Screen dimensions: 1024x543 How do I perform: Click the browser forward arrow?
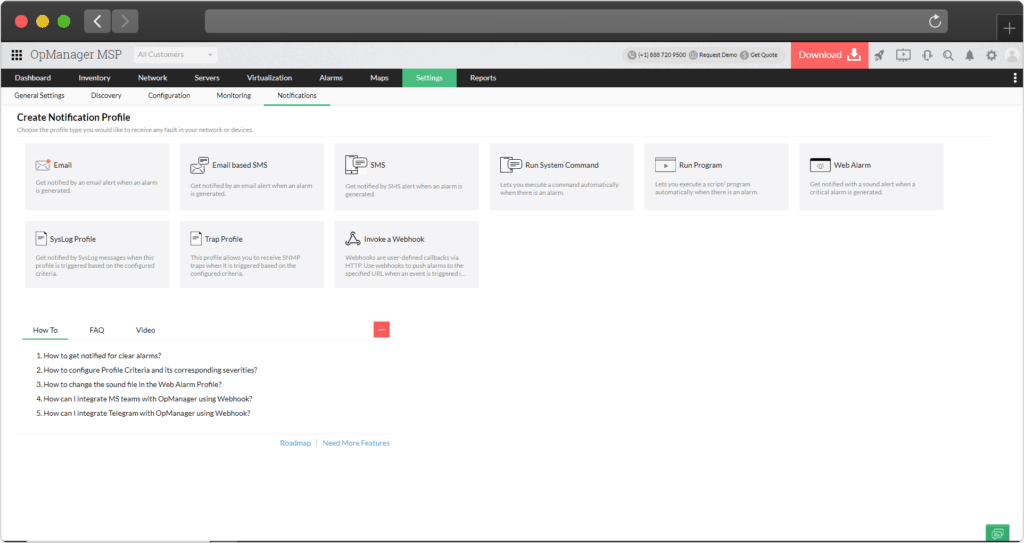point(125,22)
